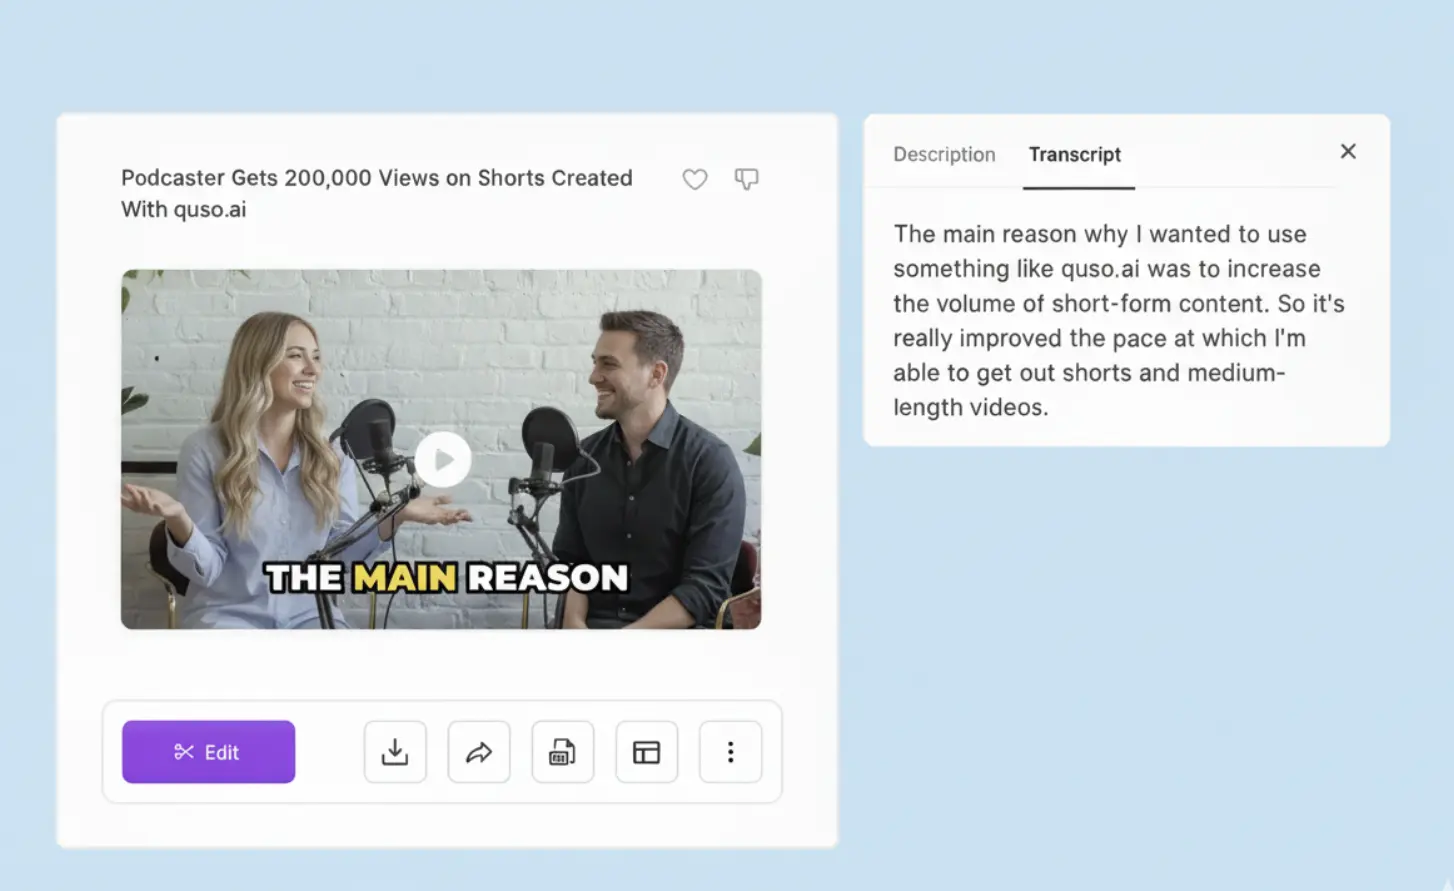Image resolution: width=1454 pixels, height=891 pixels.
Task: Click the scissors icon on Edit button
Action: [184, 752]
